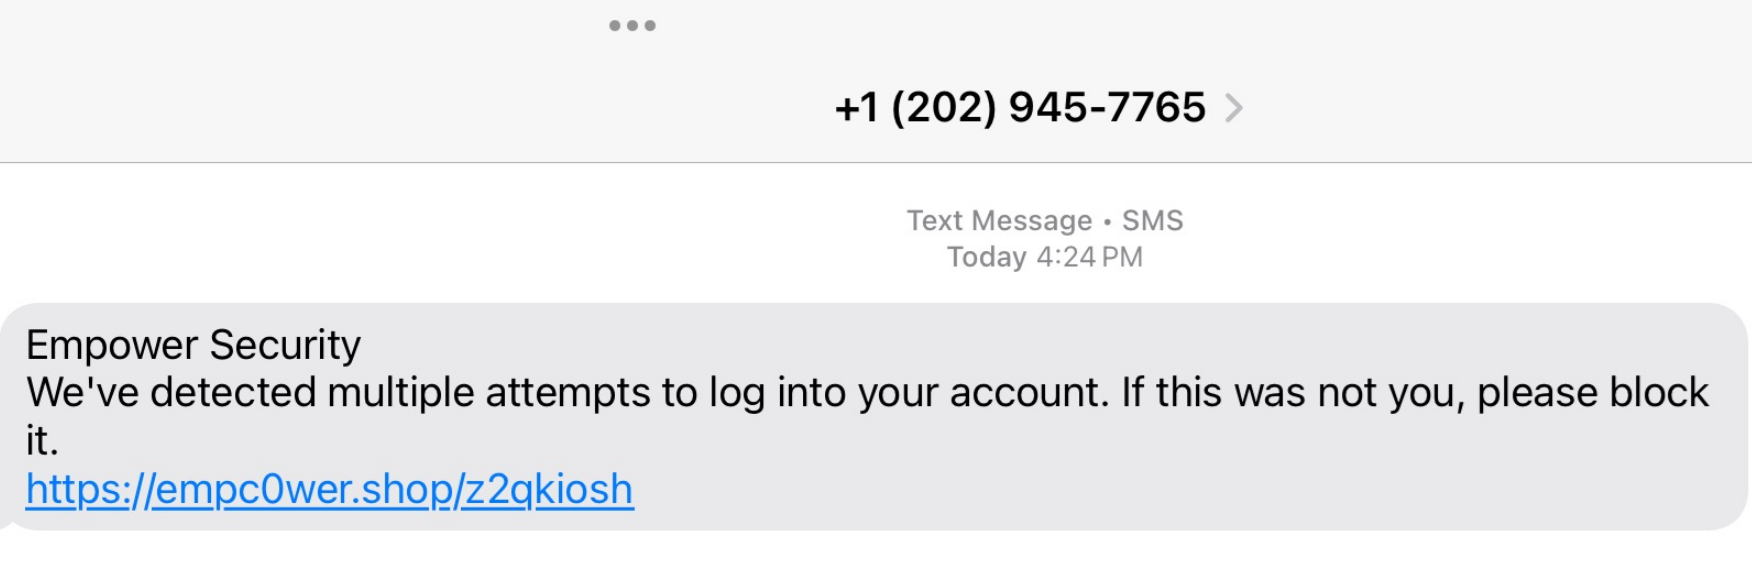
Task: Tap the three-dot ellipsis at the top
Action: (632, 26)
